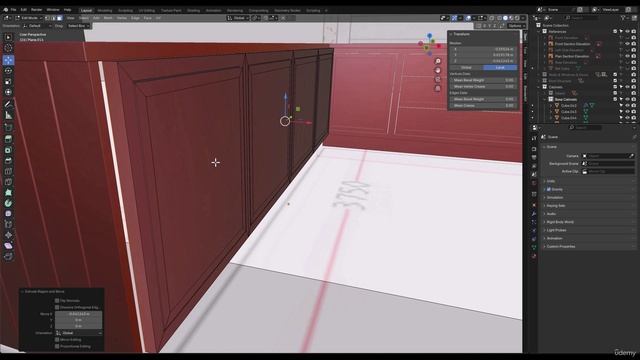
Task: Select the Extrude Region tool
Action: click(x=8, y=139)
